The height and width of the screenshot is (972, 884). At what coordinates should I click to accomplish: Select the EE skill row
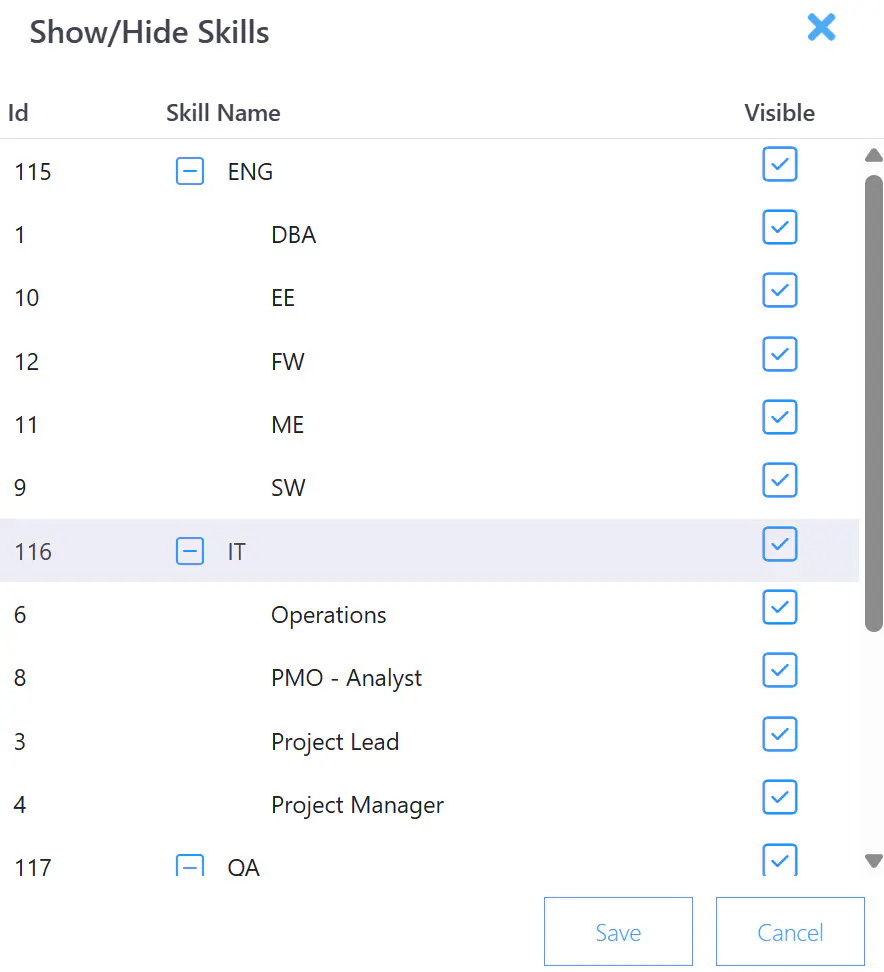point(430,298)
